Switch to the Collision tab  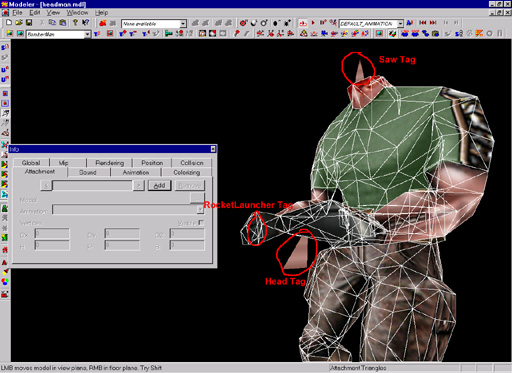coord(192,163)
